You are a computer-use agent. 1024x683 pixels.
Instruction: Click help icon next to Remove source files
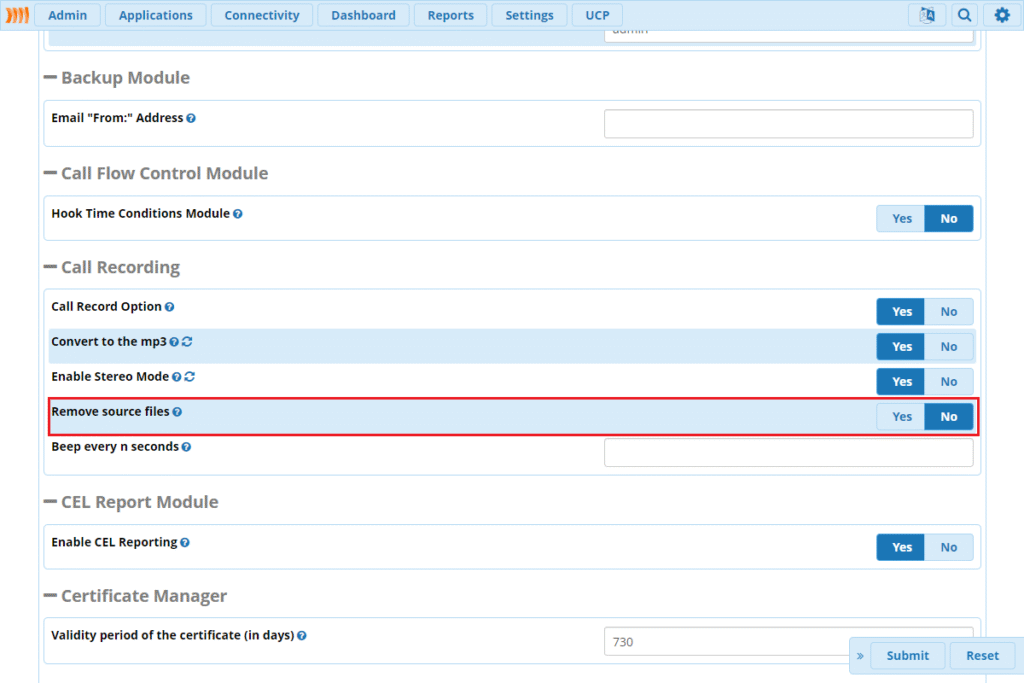(177, 412)
